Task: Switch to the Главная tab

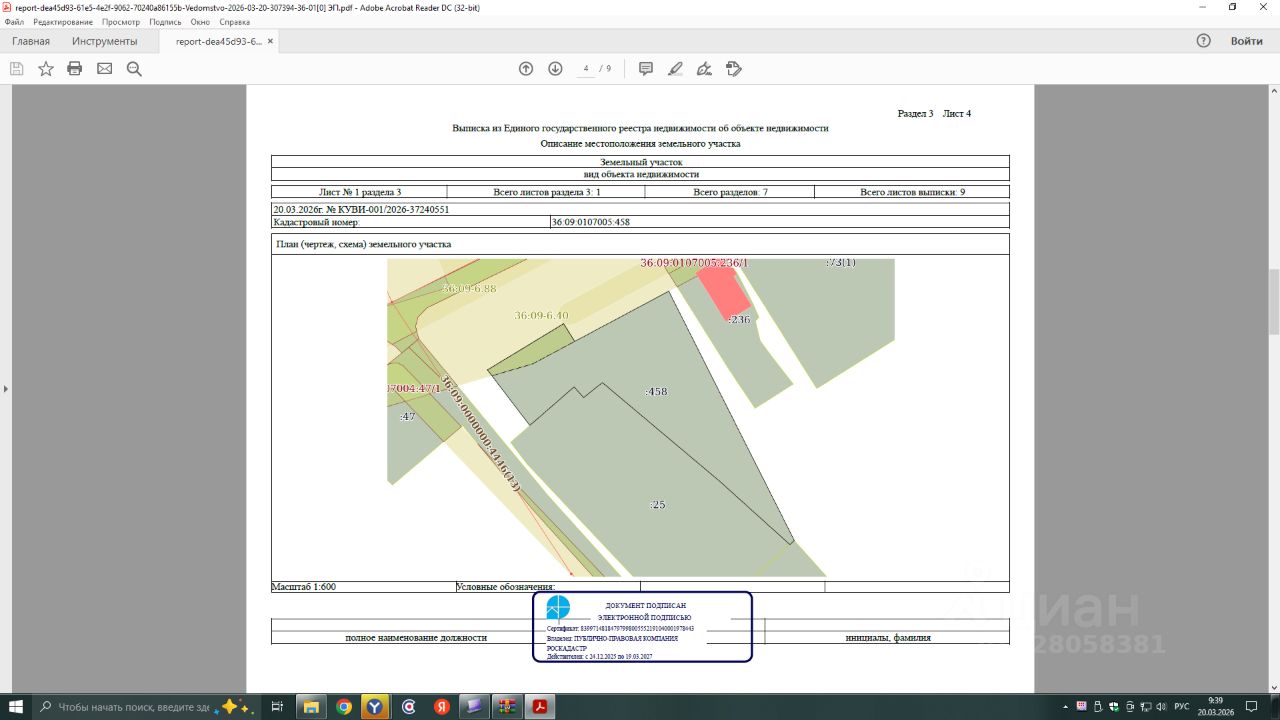Action: coord(31,41)
